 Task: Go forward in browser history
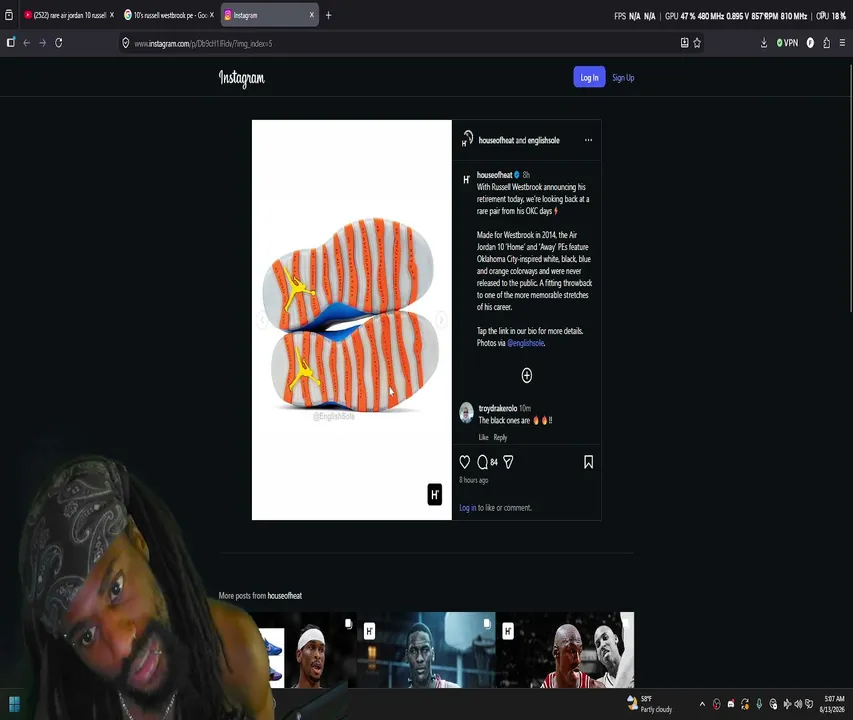tap(42, 43)
